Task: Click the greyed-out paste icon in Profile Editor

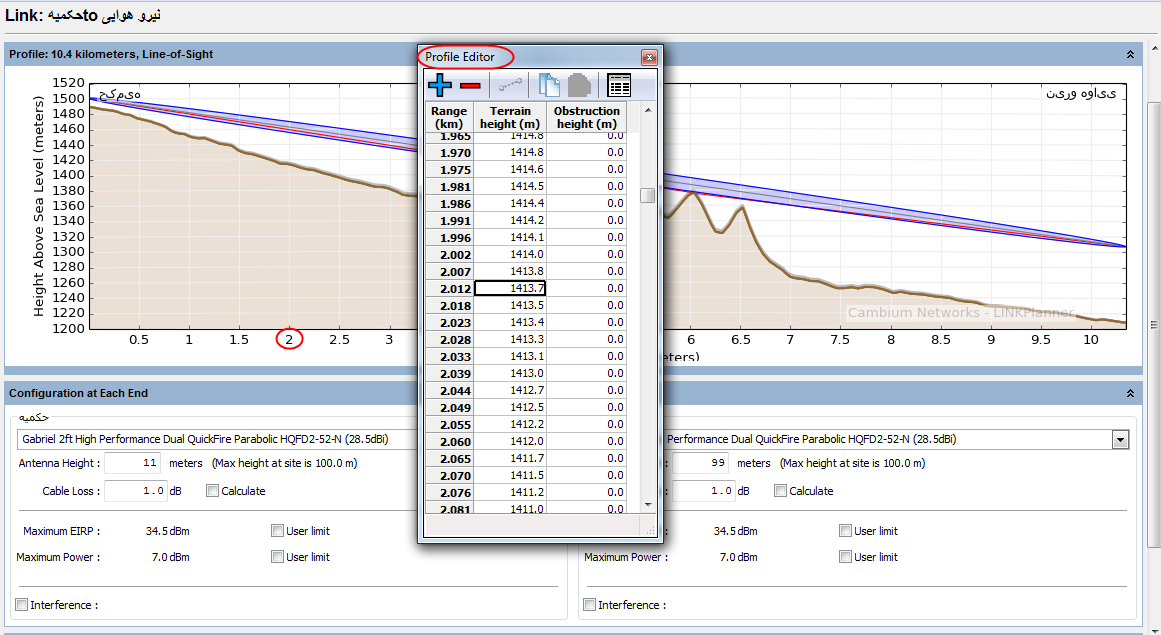Action: coord(579,85)
